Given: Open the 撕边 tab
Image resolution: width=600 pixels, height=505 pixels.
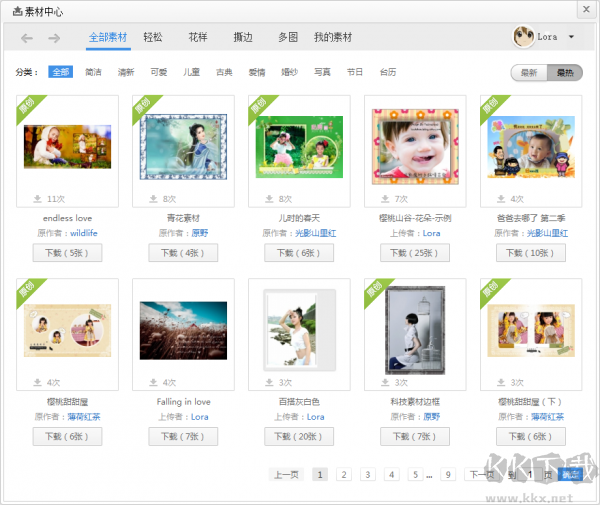Looking at the screenshot, I should tap(243, 37).
